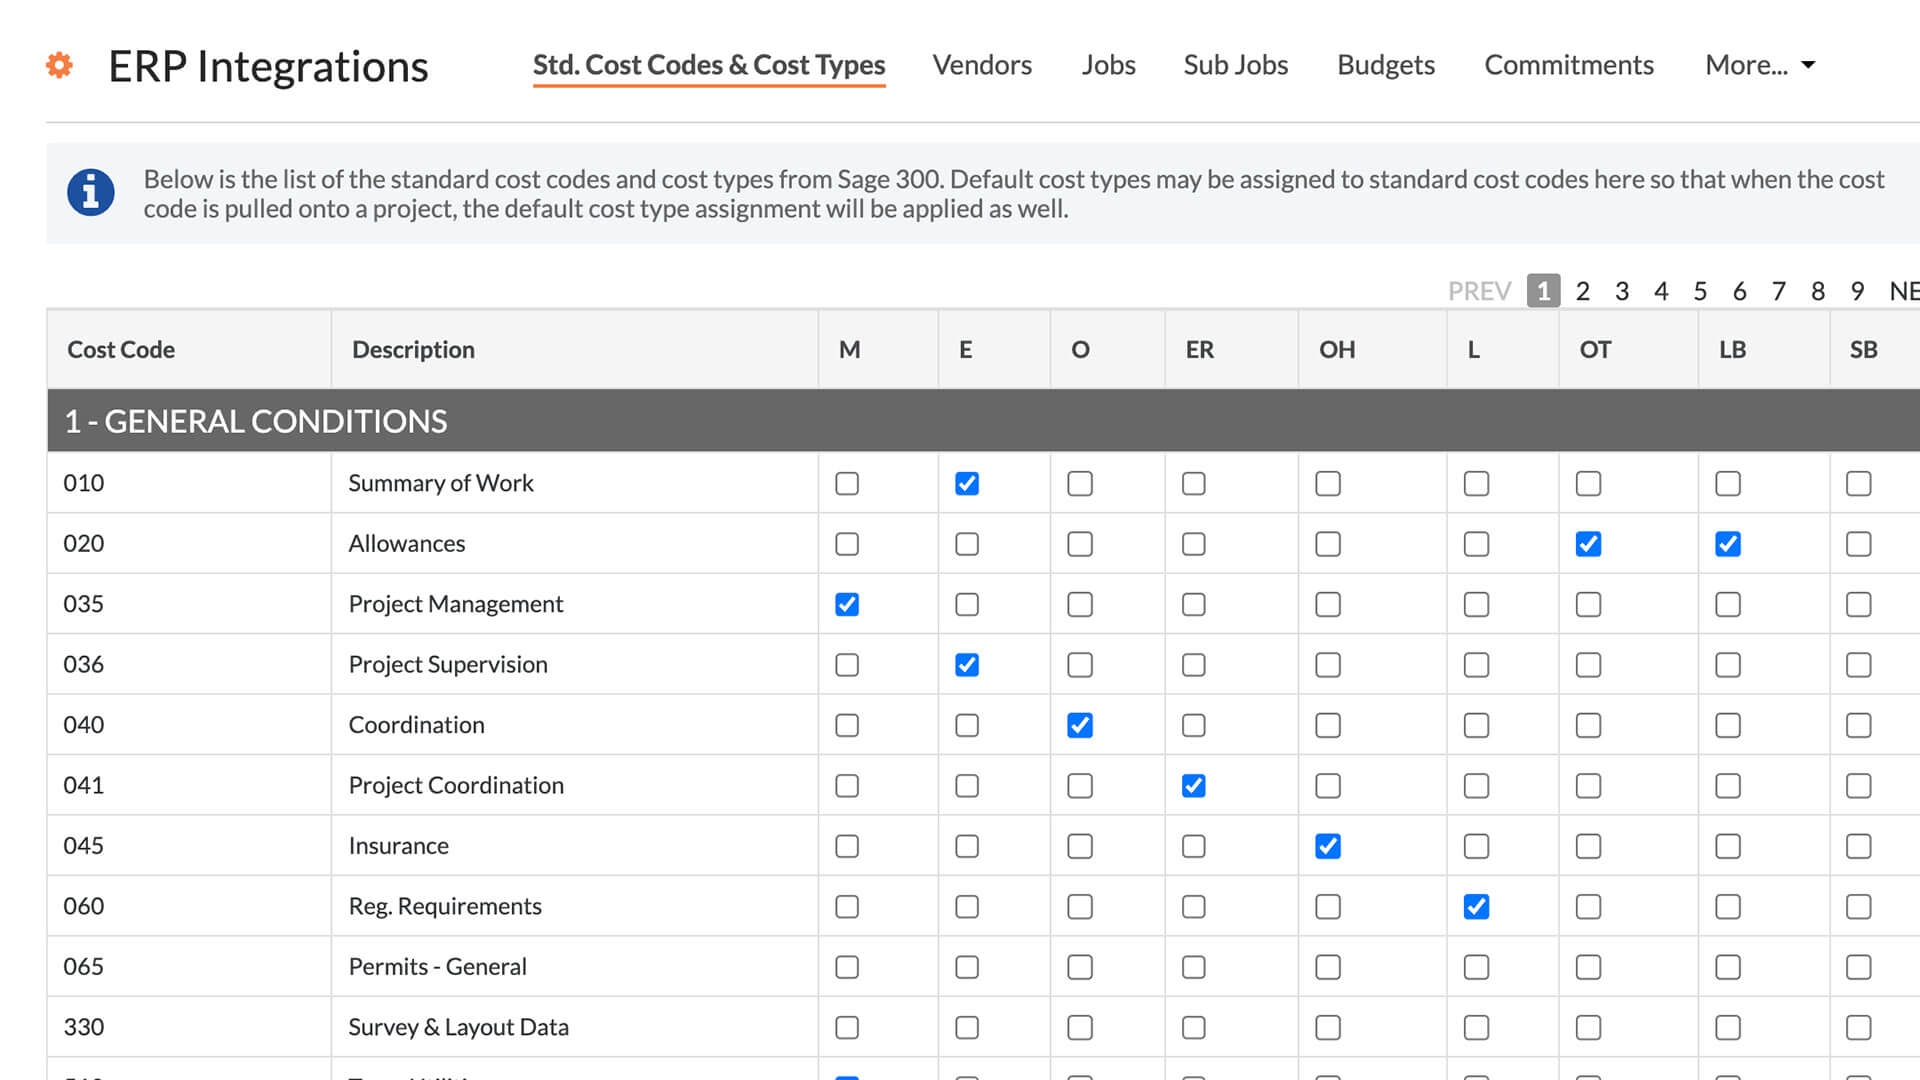Click the ERP Integrations settings gear icon
Viewport: 1920px width, 1080px height.
(x=59, y=63)
